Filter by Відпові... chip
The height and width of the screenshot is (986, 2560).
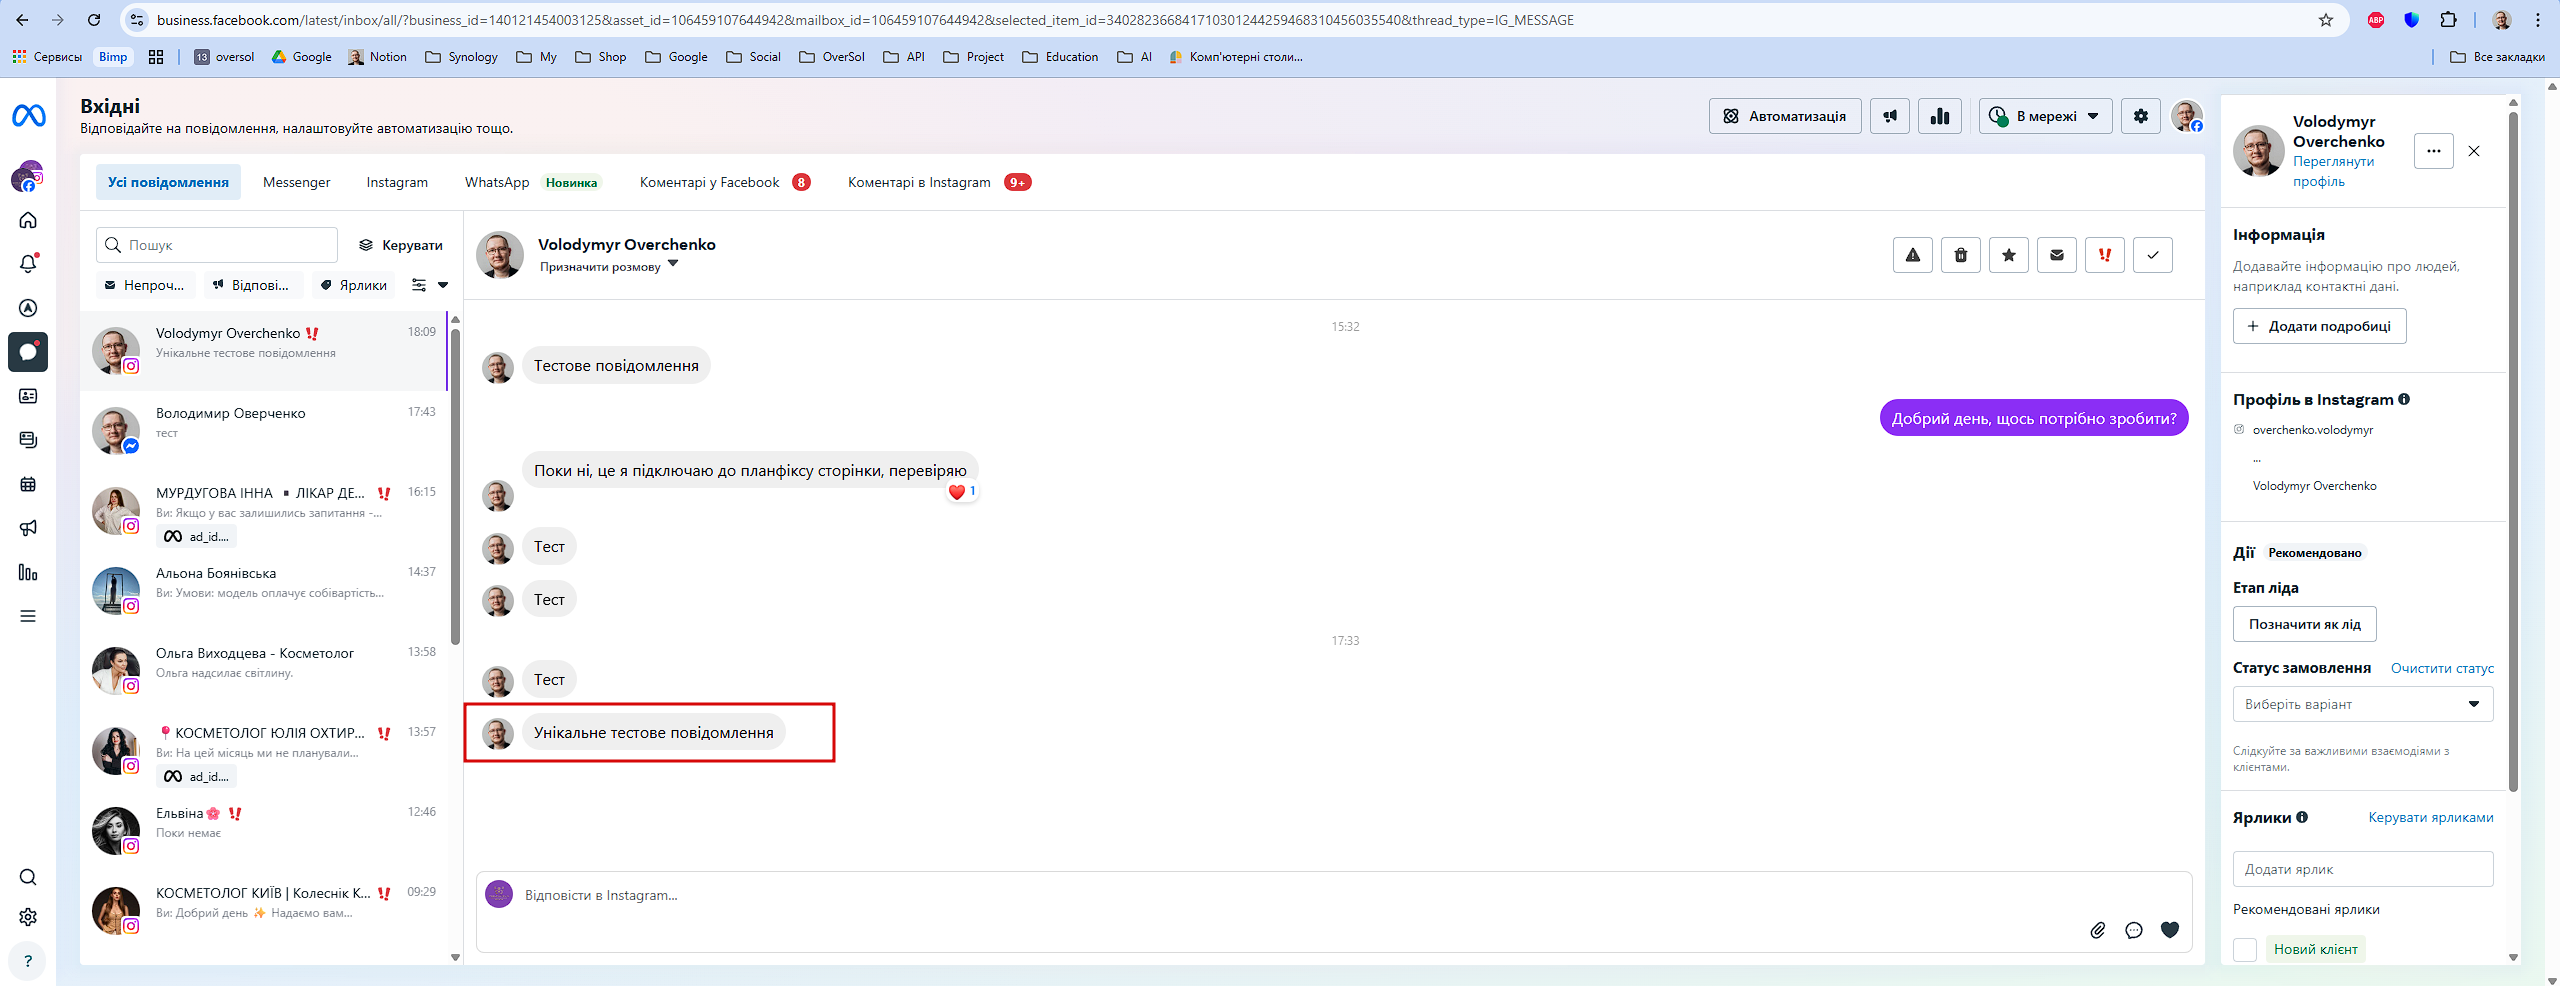[x=251, y=285]
